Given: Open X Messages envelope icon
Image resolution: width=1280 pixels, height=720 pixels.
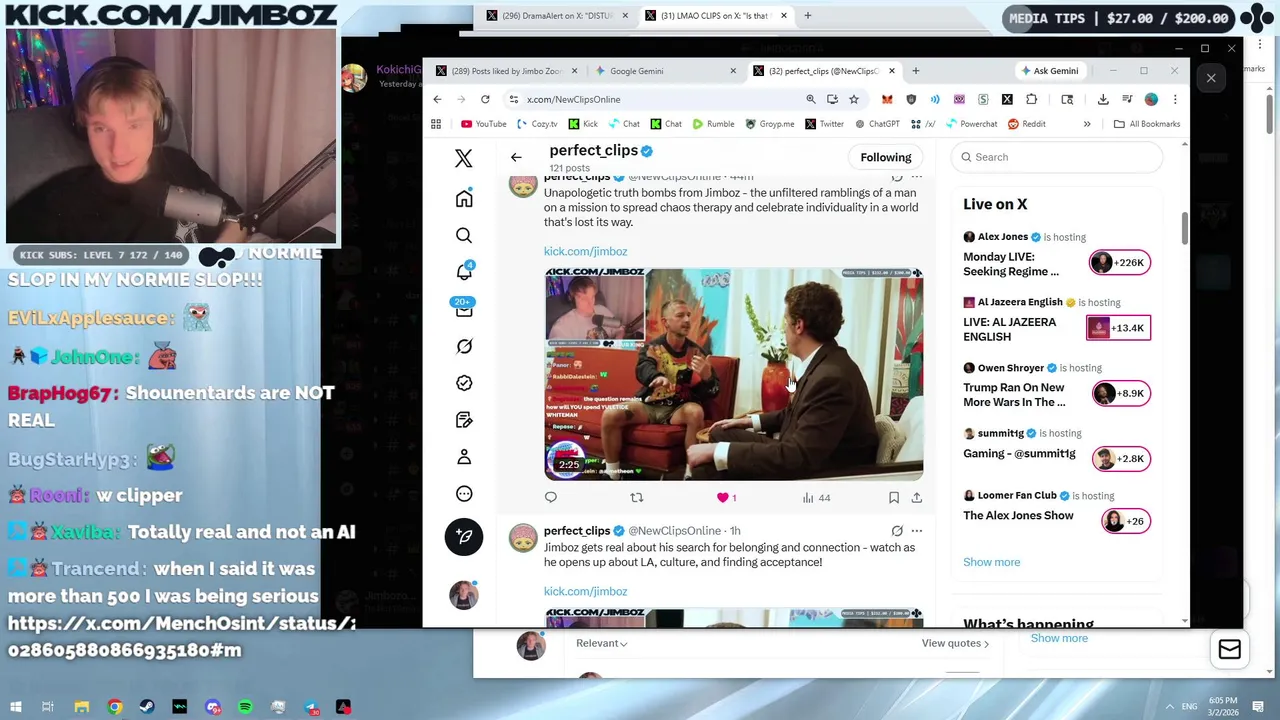Looking at the screenshot, I should [464, 309].
